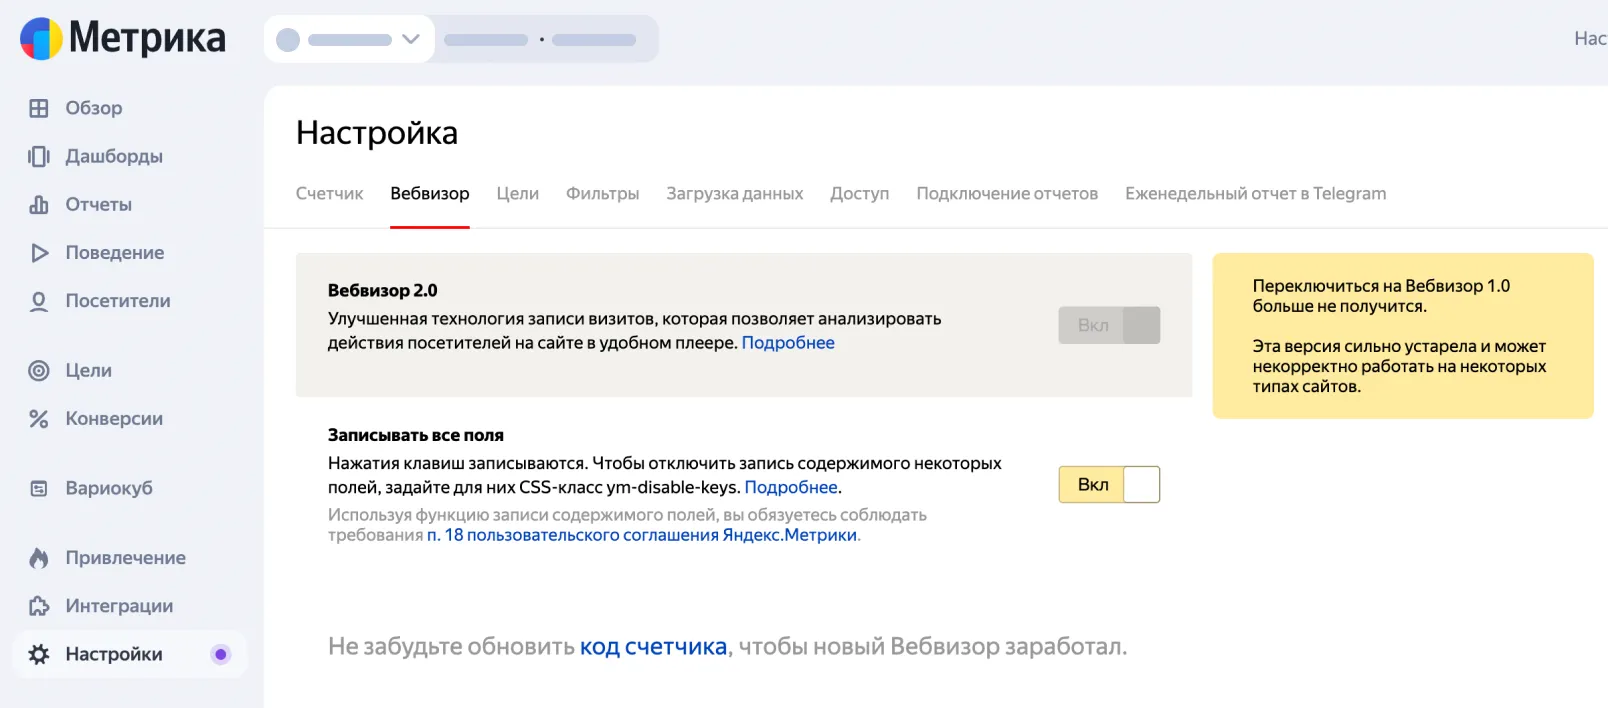Image resolution: width=1608 pixels, height=708 pixels.
Task: Click the Дашборды icon in sidebar
Action: pos(39,156)
